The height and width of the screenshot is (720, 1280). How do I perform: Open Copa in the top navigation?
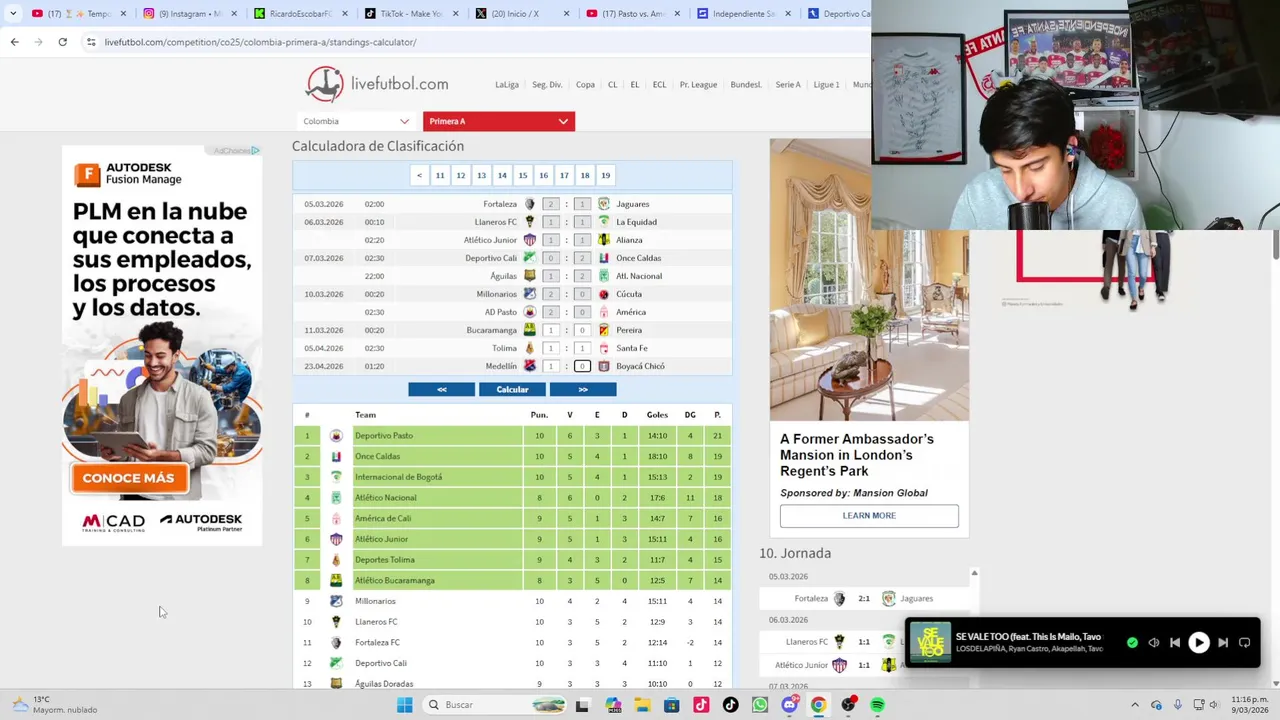(585, 85)
